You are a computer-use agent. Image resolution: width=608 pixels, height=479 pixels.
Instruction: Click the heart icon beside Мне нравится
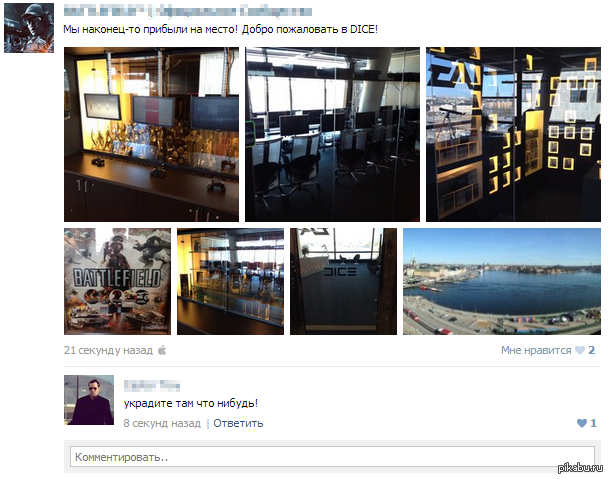tap(580, 350)
